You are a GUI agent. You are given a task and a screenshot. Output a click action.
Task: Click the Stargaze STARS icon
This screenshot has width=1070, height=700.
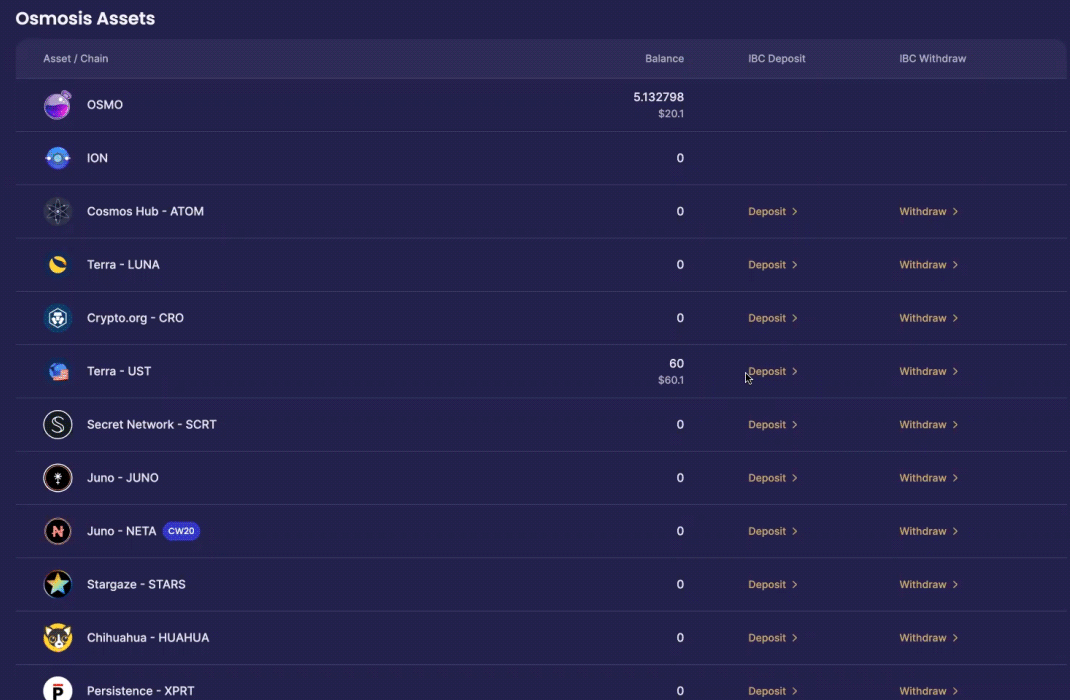[x=57, y=584]
